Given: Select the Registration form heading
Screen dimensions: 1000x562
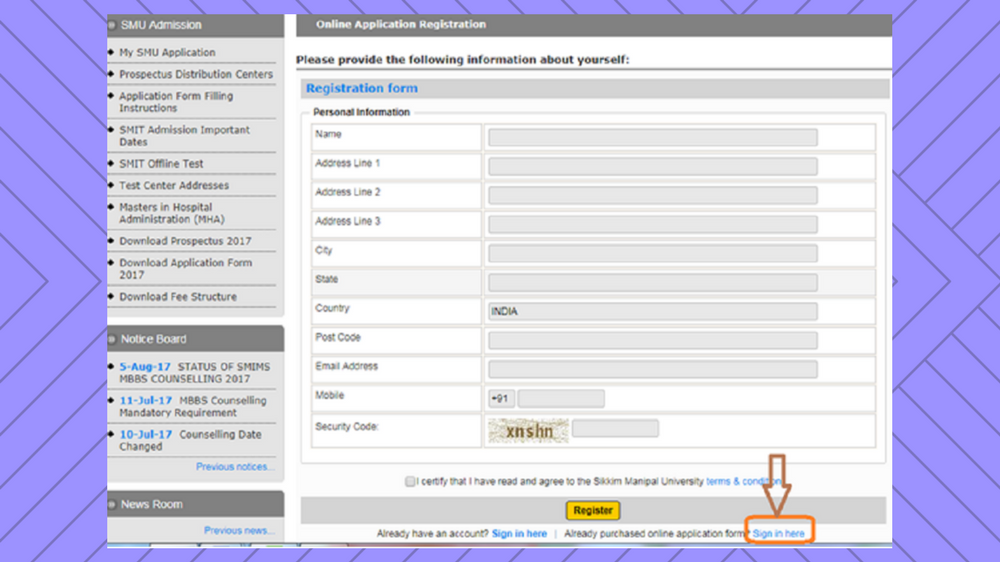Looking at the screenshot, I should [x=362, y=88].
